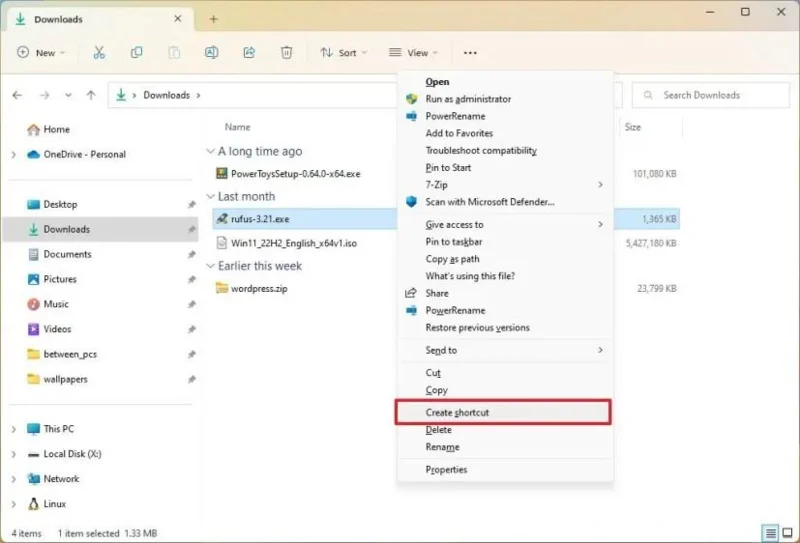
Task: Select Restore previous versions
Action: click(504, 328)
